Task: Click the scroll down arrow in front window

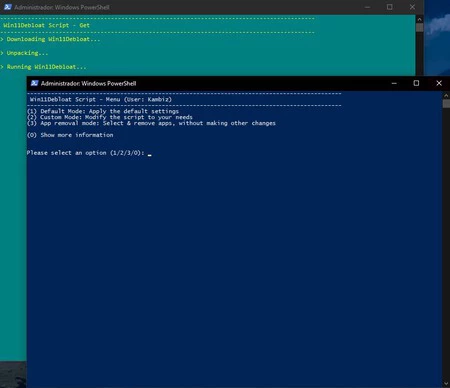Action: pos(446,384)
